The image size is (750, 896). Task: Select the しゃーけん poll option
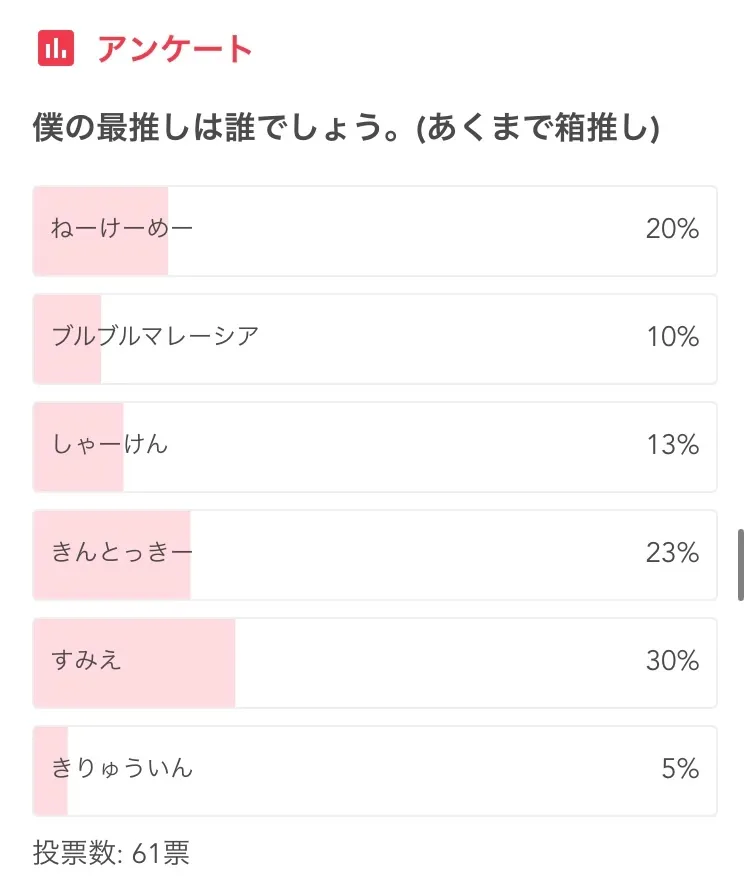click(110, 444)
